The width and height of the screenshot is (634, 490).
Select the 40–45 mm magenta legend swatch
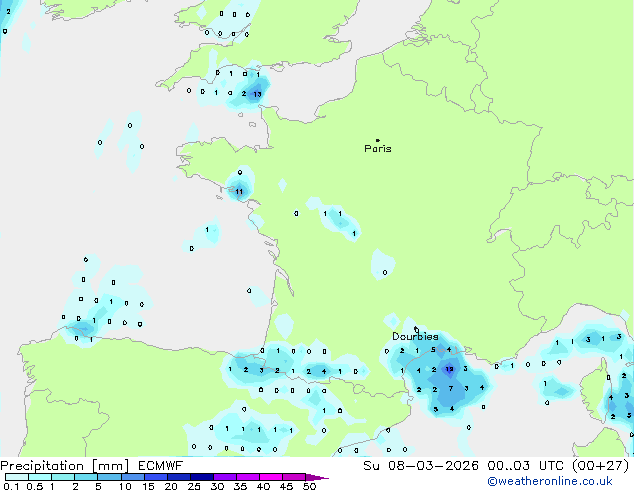coord(271,477)
